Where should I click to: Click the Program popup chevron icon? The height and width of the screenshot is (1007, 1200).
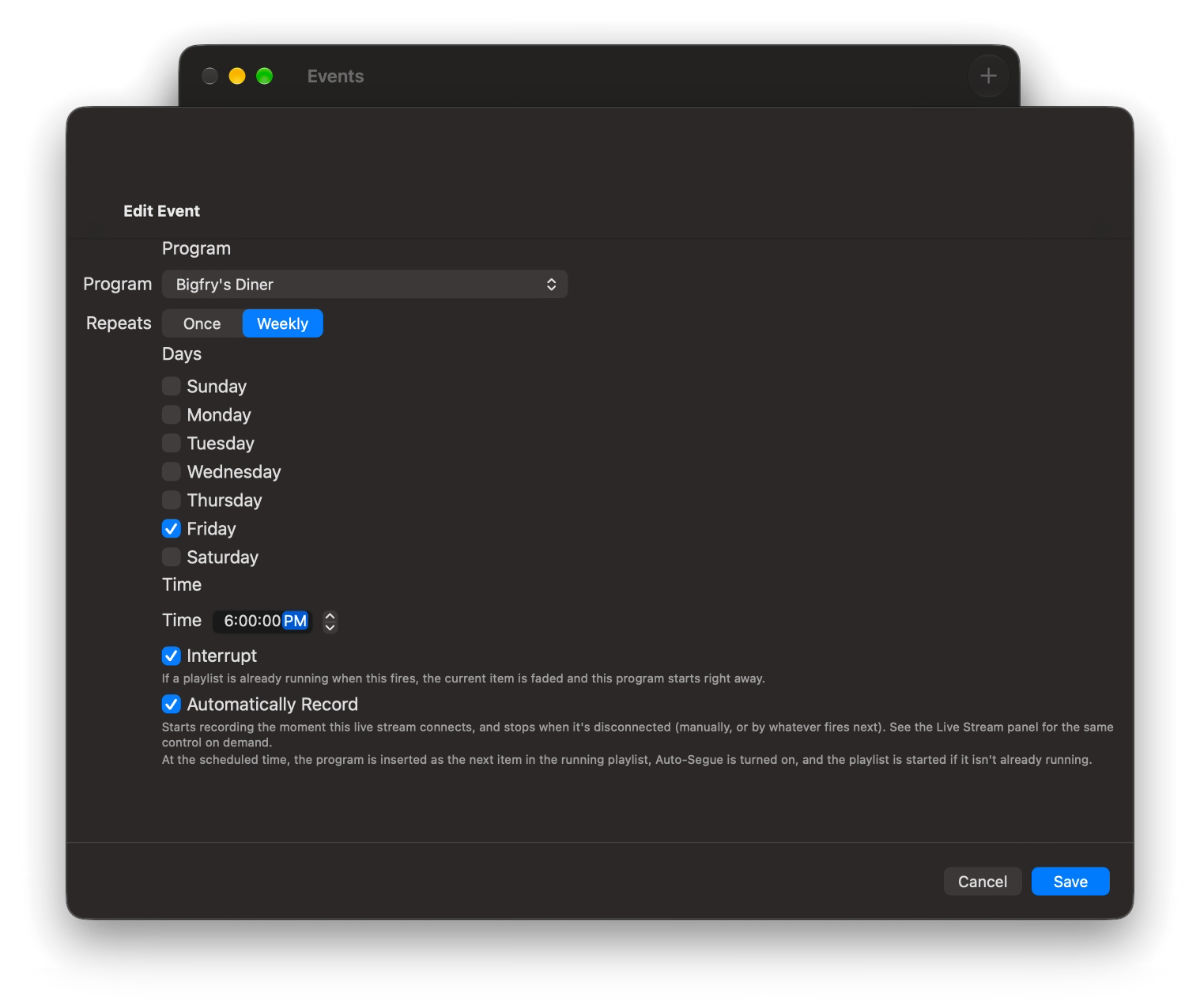click(551, 285)
